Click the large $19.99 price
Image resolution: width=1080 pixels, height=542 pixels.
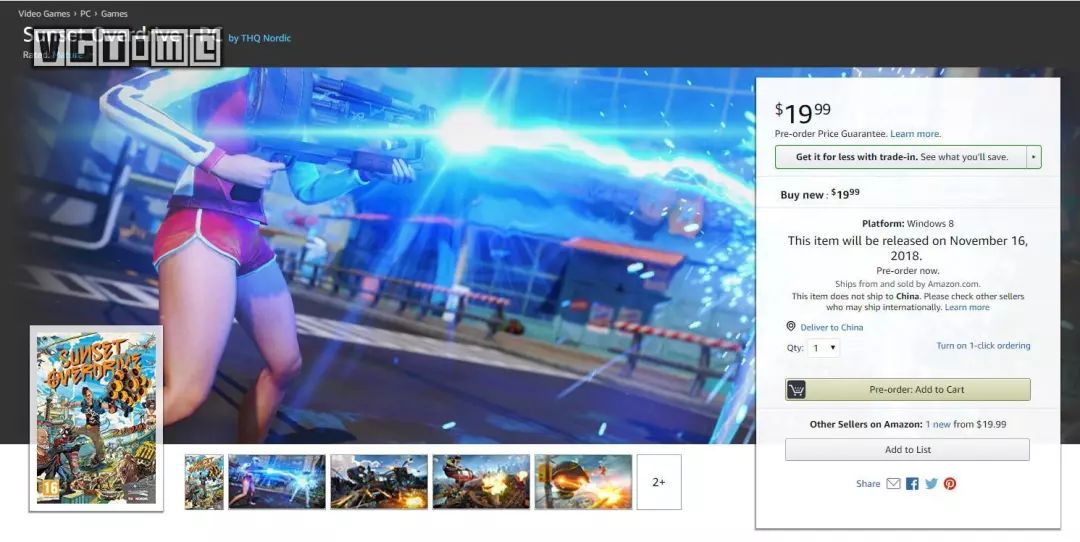(x=803, y=112)
